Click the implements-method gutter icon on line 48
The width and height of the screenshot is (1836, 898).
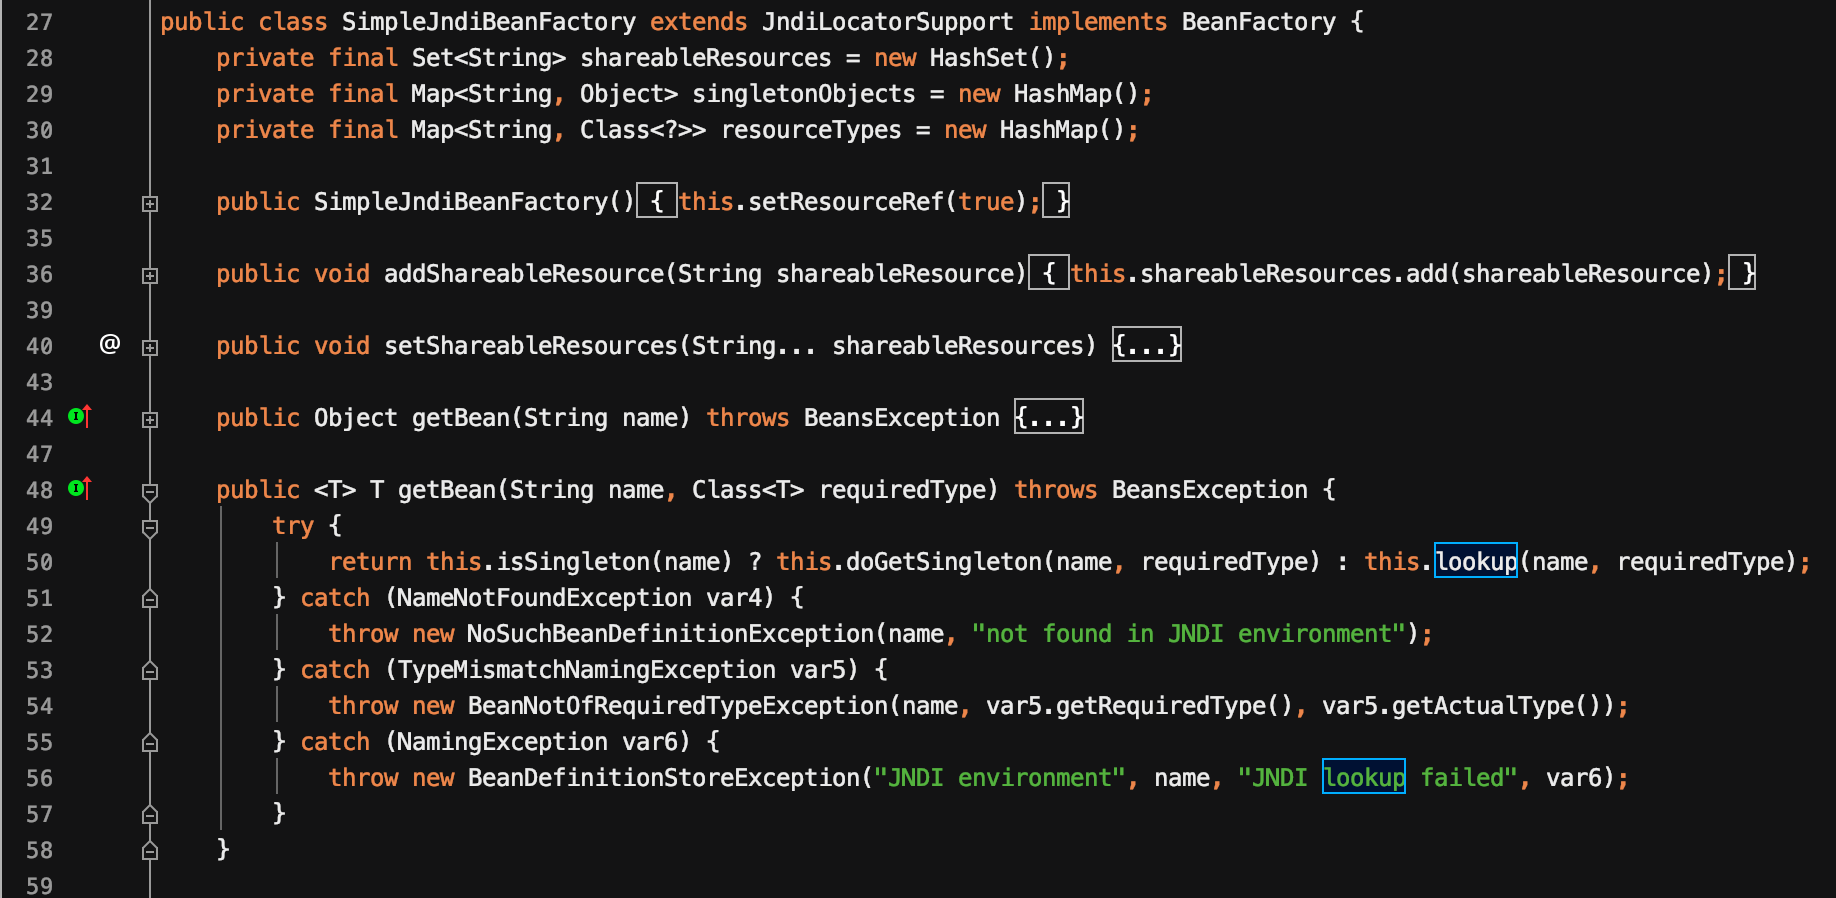[79, 488]
